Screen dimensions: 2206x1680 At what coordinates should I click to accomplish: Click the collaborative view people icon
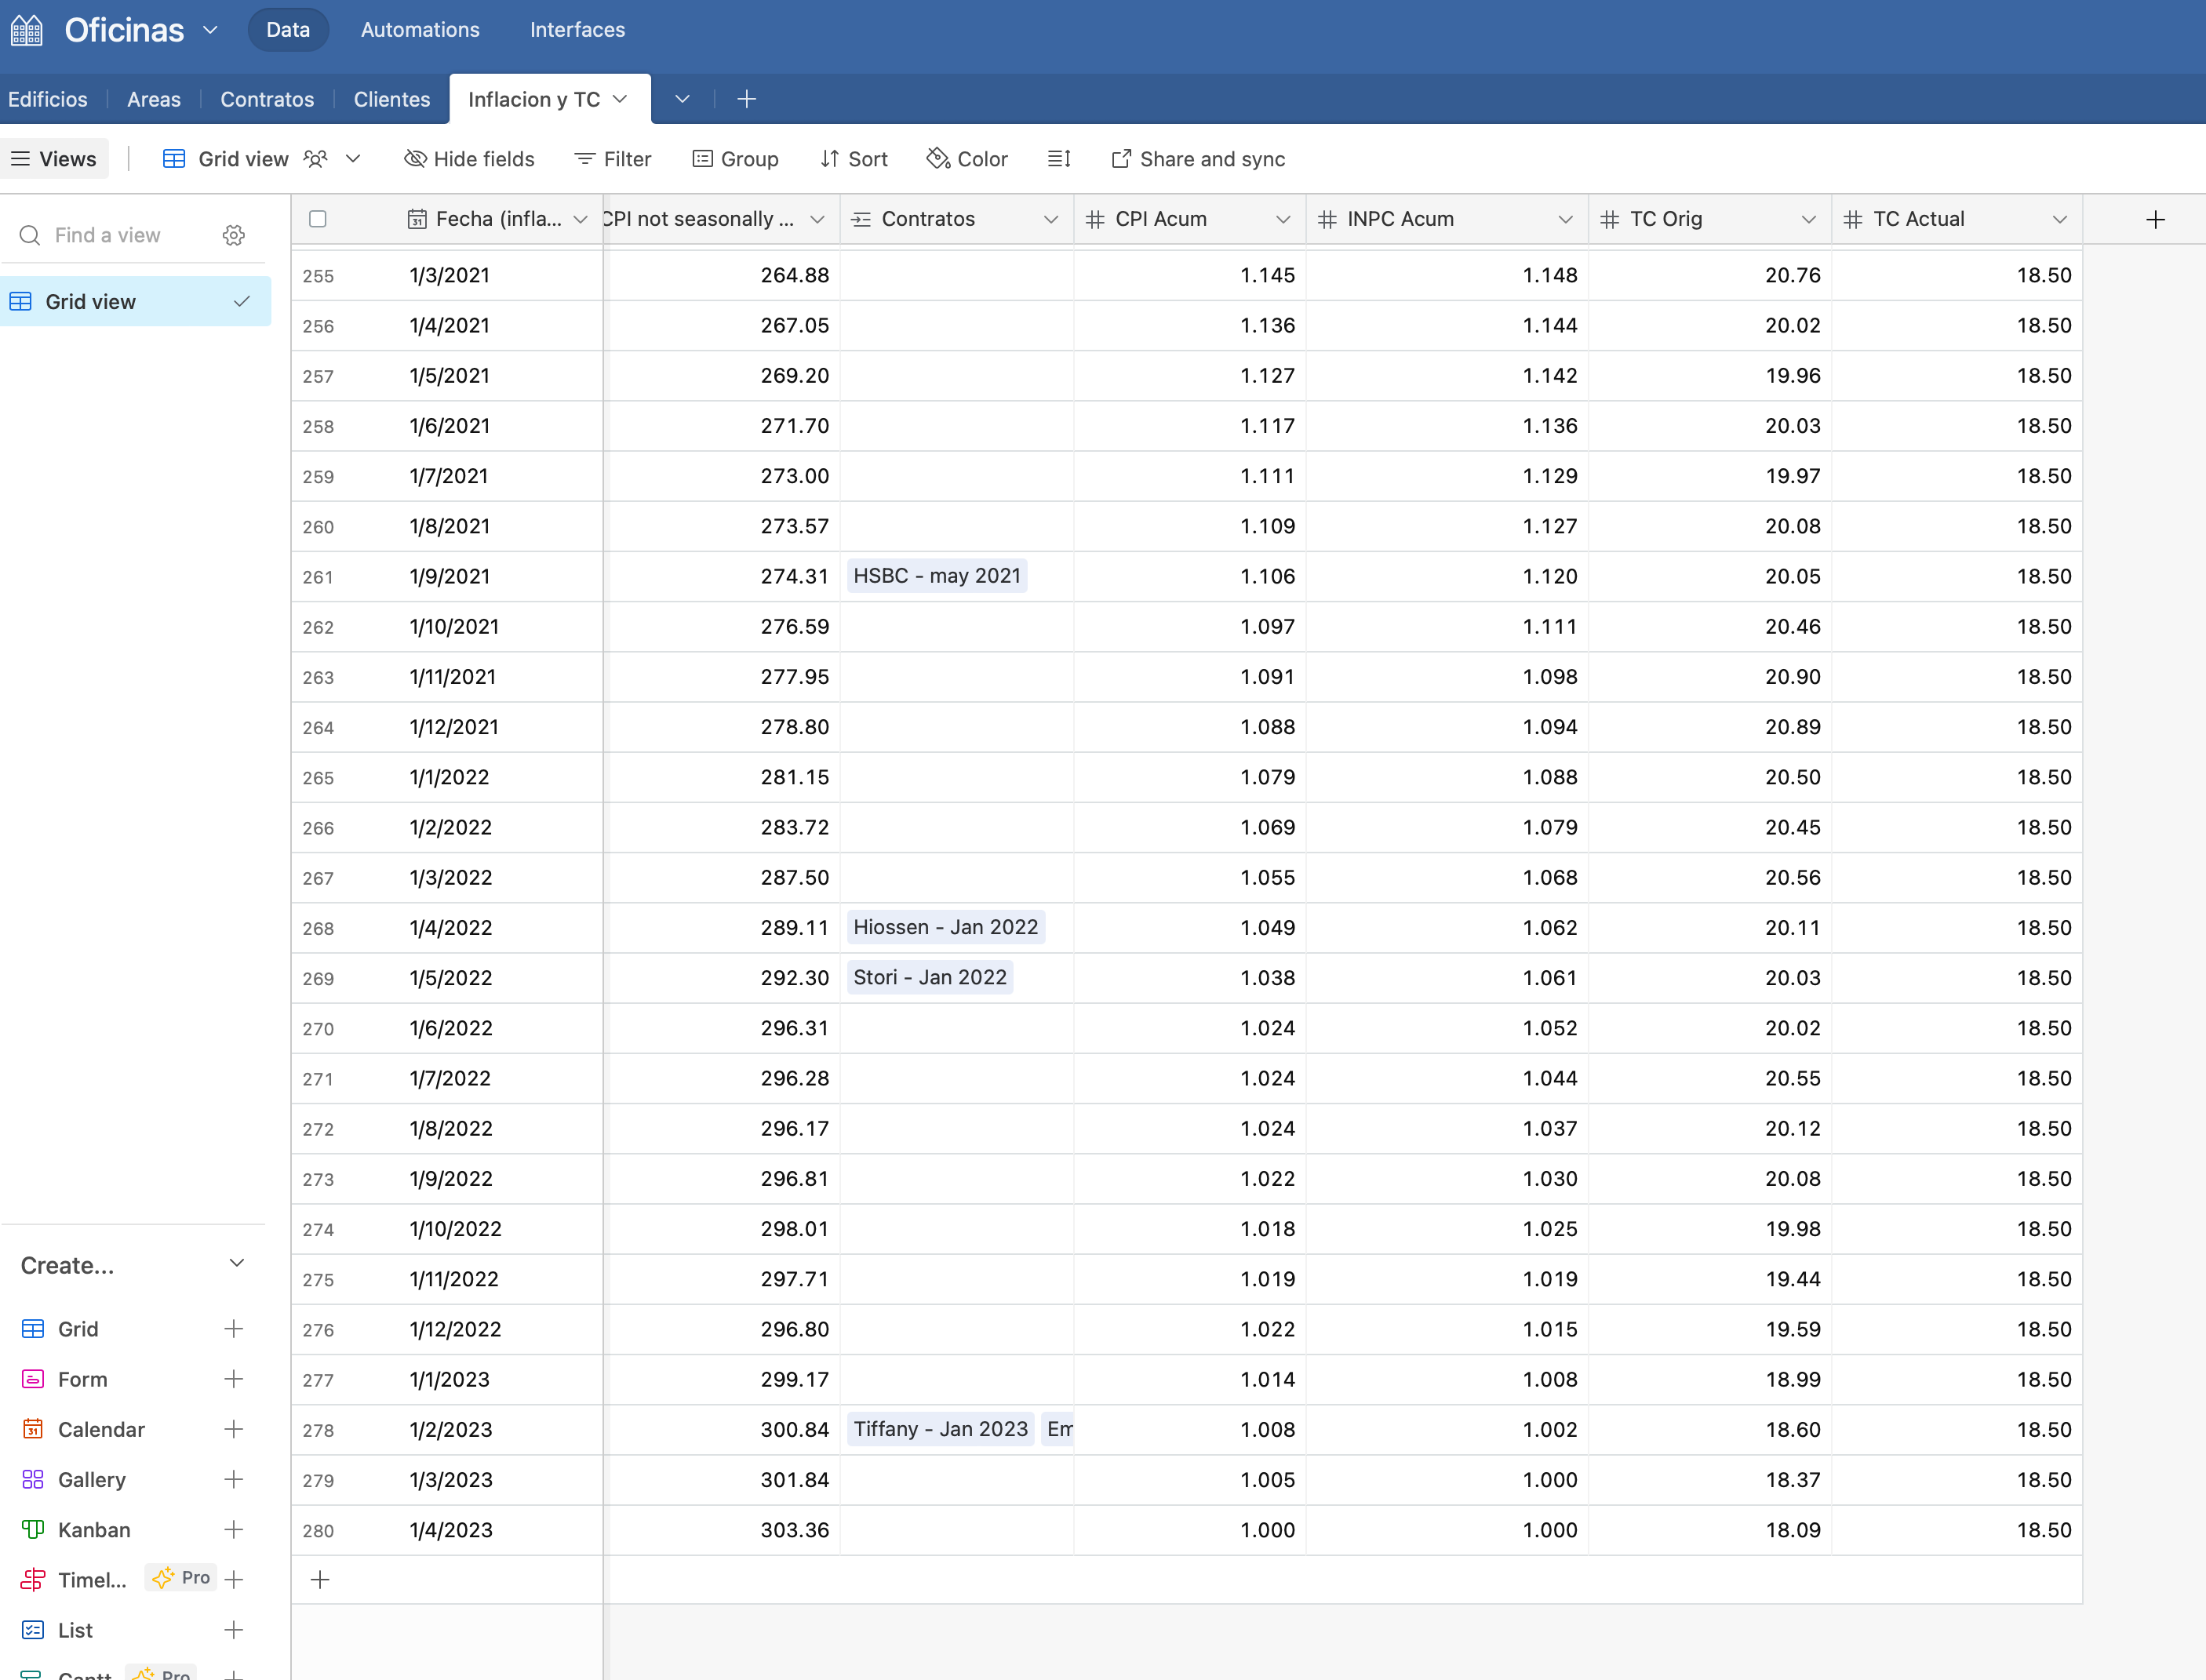click(x=316, y=159)
